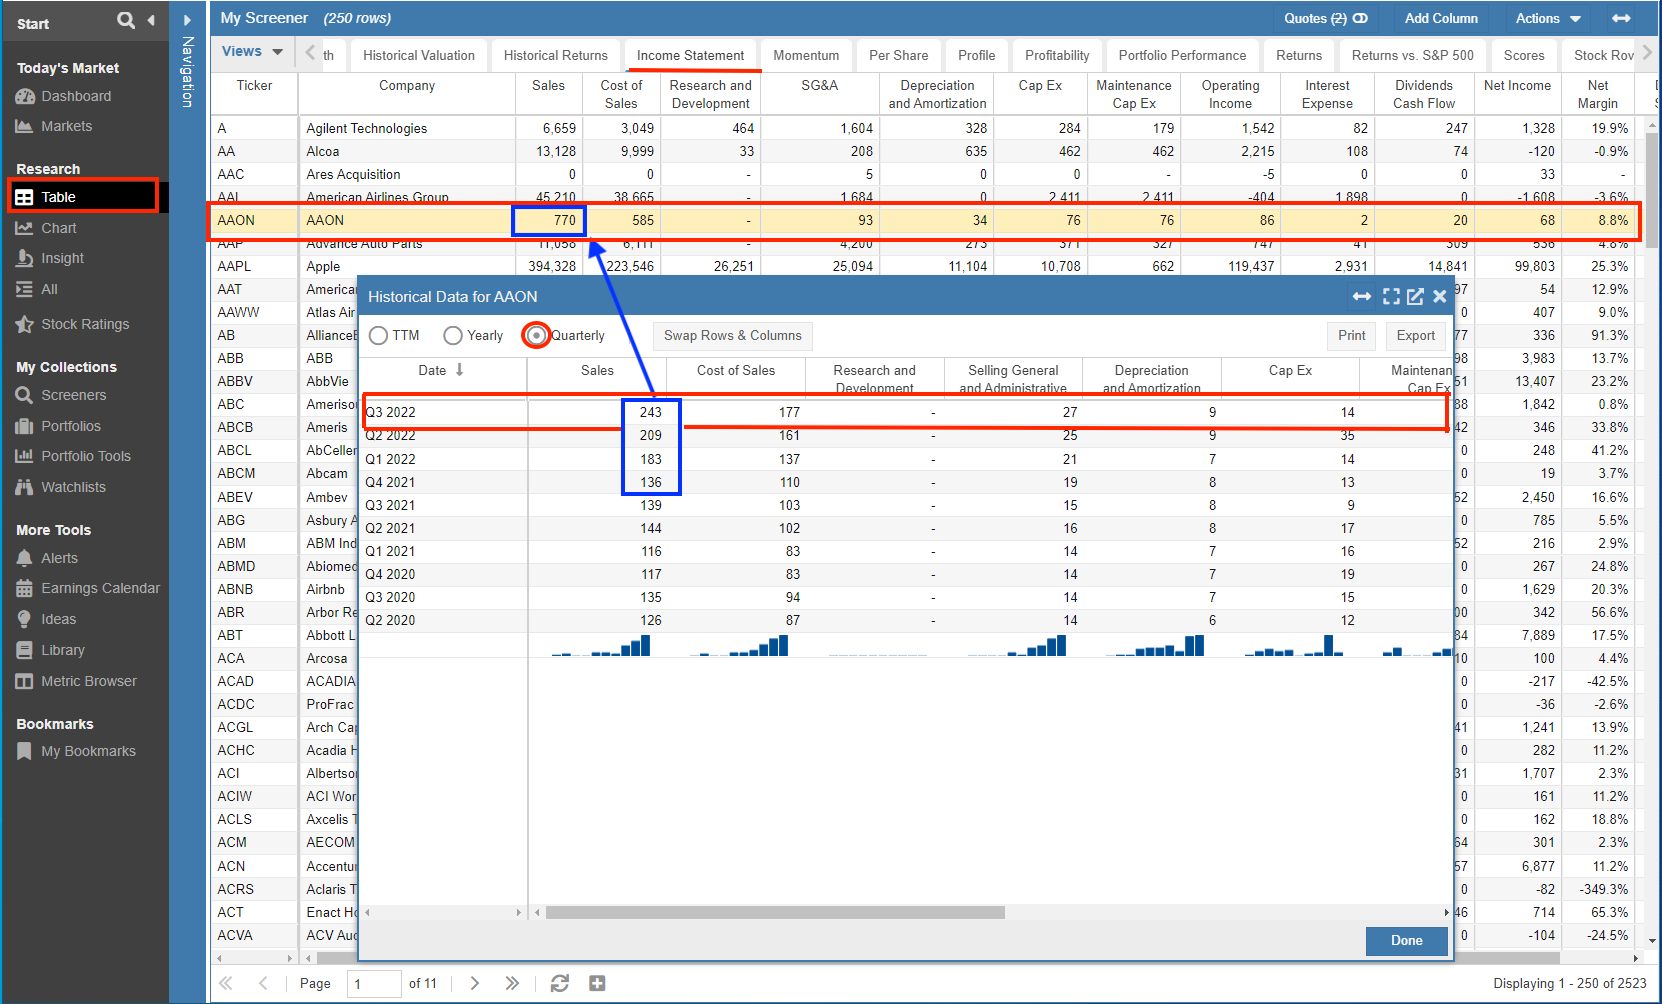Click the AAPL ticker cell
This screenshot has height=1004, width=1662.
coord(254,266)
